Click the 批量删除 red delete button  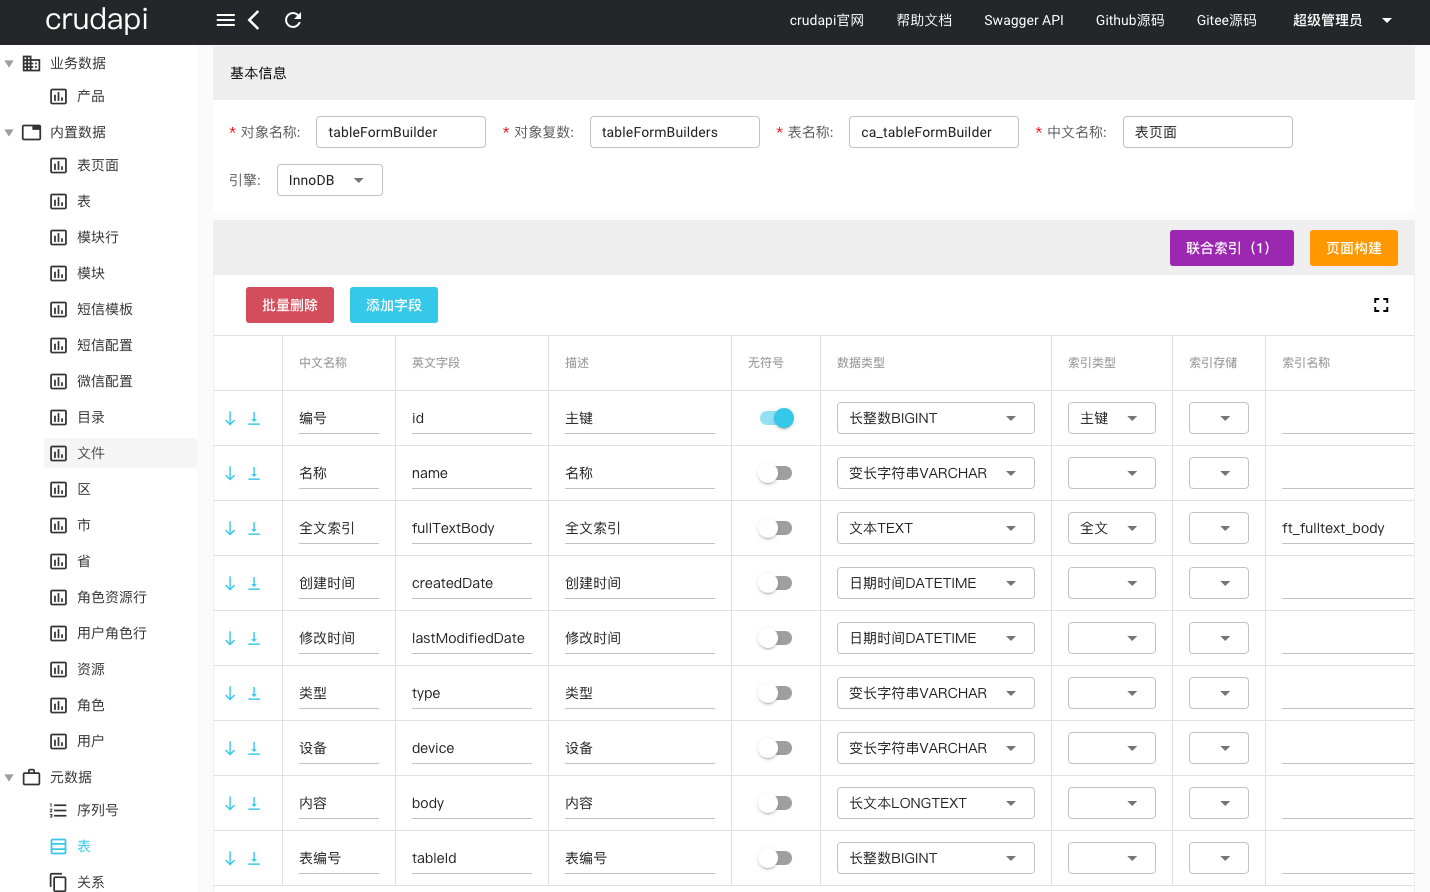[x=289, y=305]
